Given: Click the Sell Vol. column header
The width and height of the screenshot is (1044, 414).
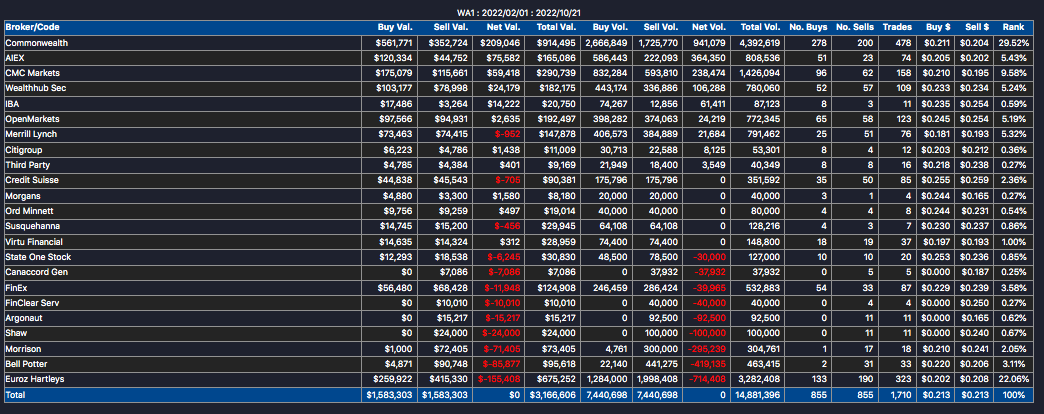Looking at the screenshot, I should click(x=660, y=27).
